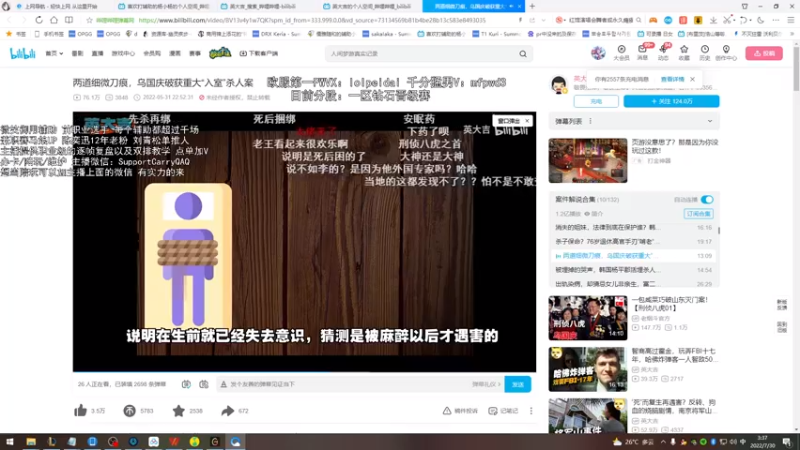Image resolution: width=800 pixels, height=450 pixels.
Task: Open the user avatar in header
Action: pyautogui.click(x=598, y=53)
